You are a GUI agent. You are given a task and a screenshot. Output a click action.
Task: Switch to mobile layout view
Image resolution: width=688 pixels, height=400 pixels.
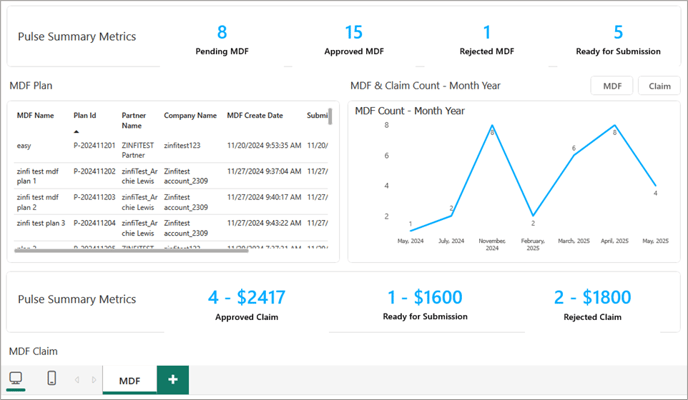[x=52, y=379]
